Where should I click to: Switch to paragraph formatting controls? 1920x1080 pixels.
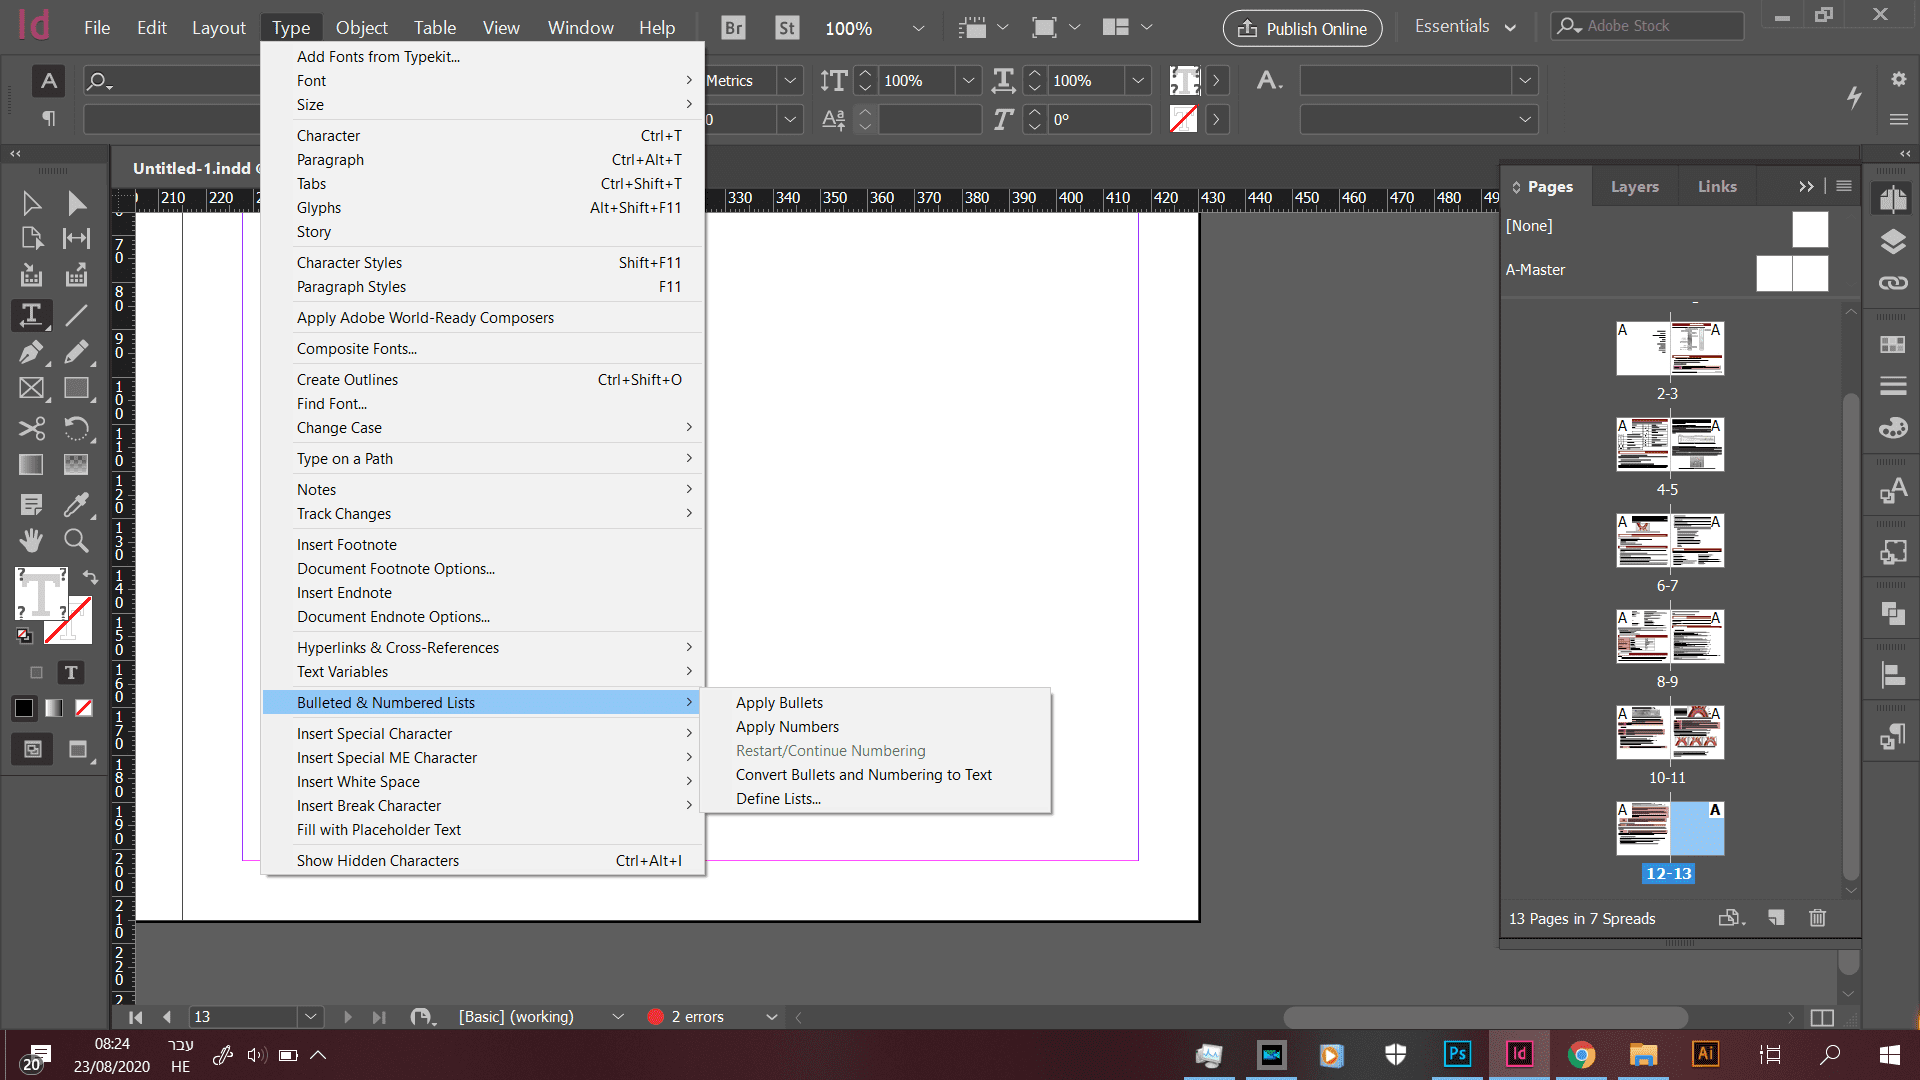click(48, 119)
